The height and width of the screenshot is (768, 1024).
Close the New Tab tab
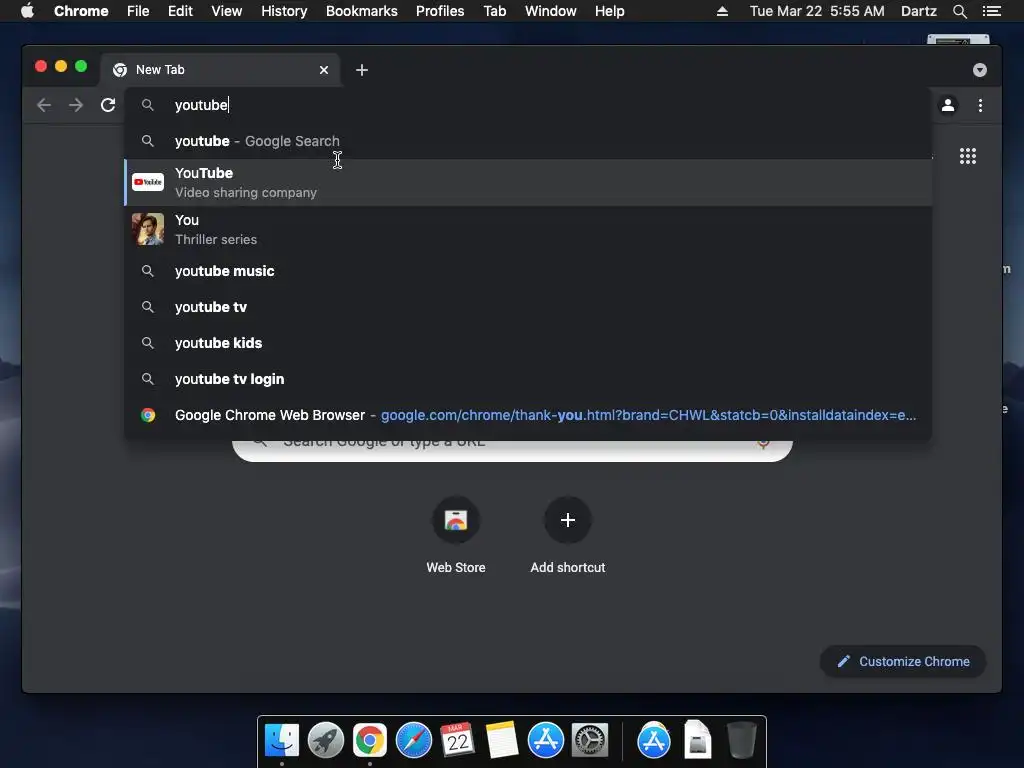coord(324,70)
